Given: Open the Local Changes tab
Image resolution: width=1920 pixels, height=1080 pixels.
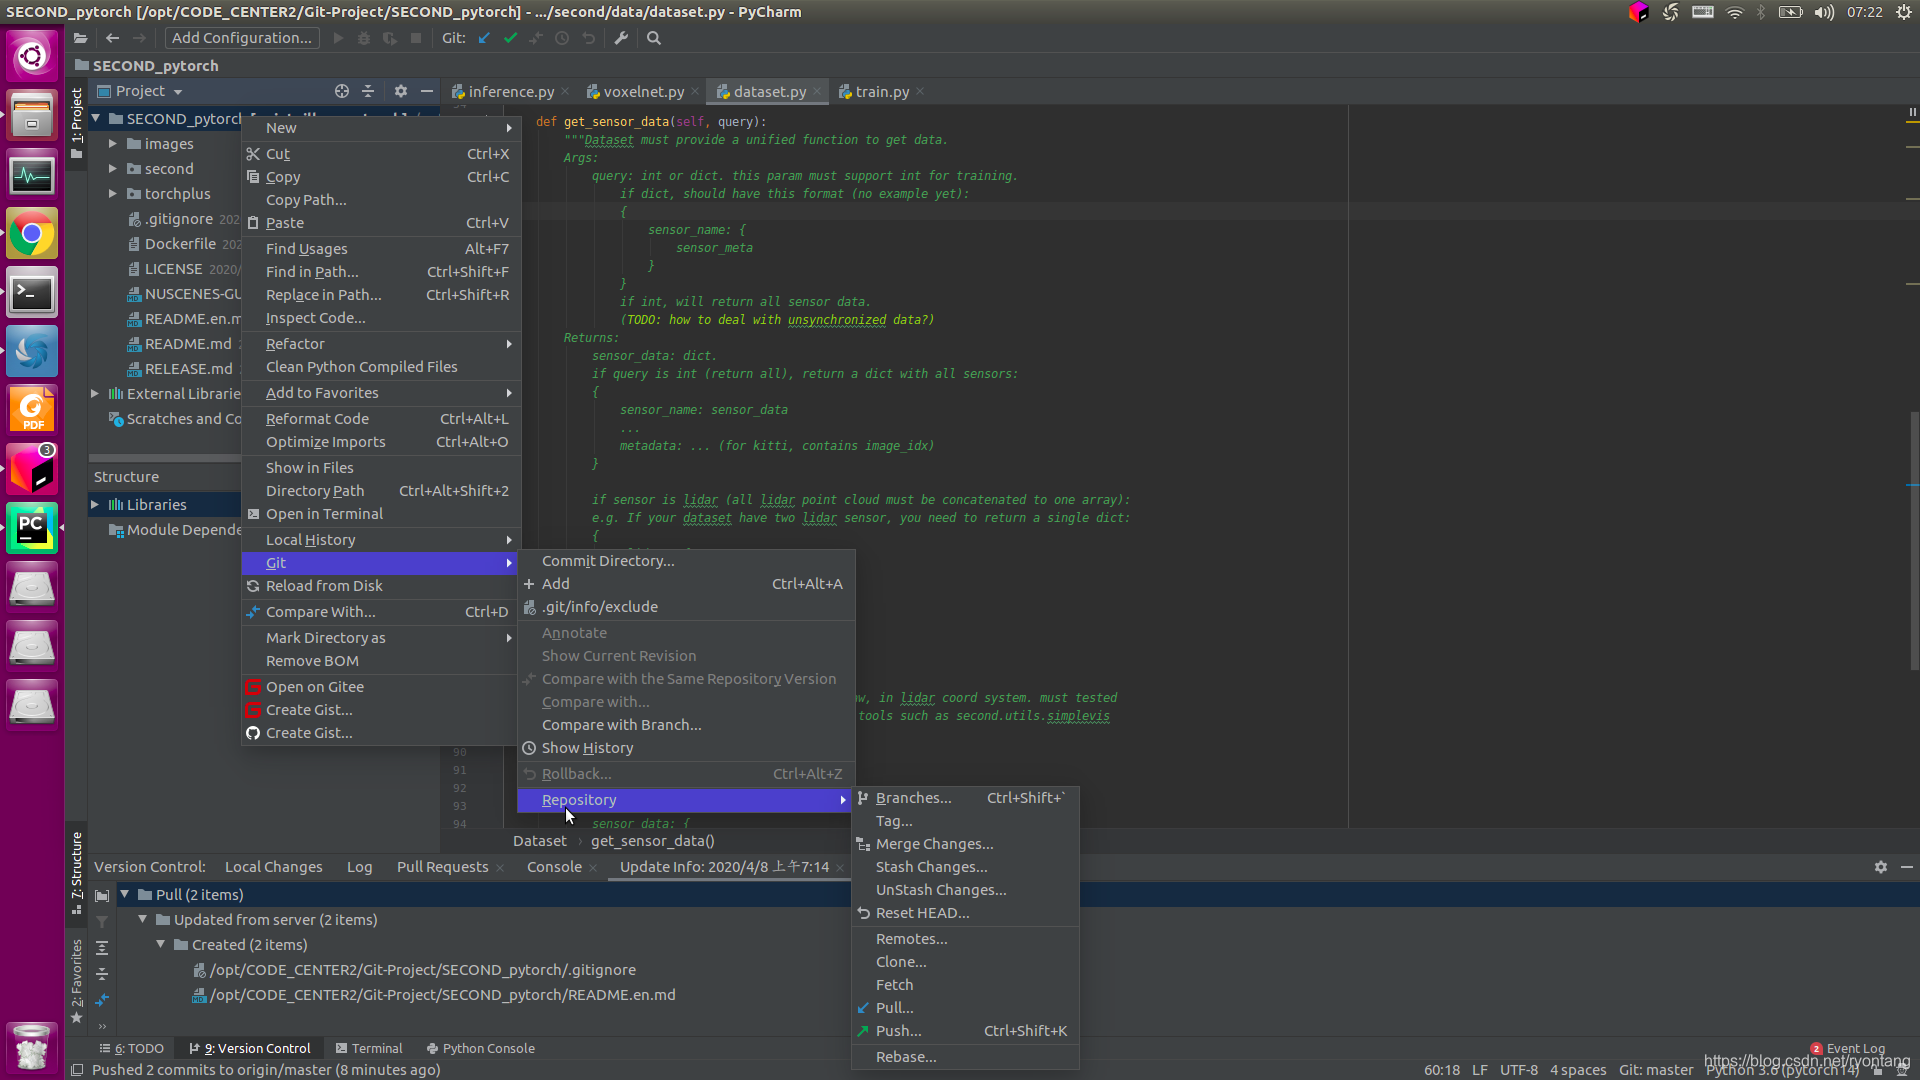Looking at the screenshot, I should pos(273,867).
